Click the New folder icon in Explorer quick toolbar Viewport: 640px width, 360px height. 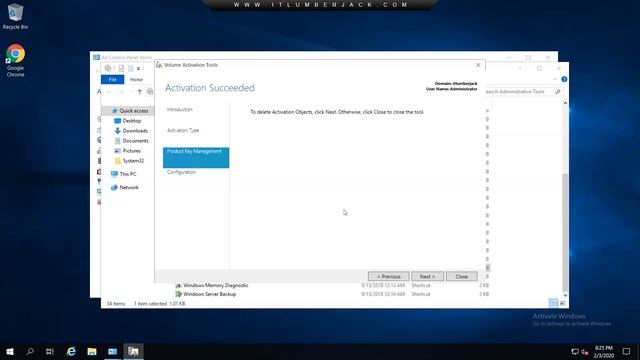point(131,68)
